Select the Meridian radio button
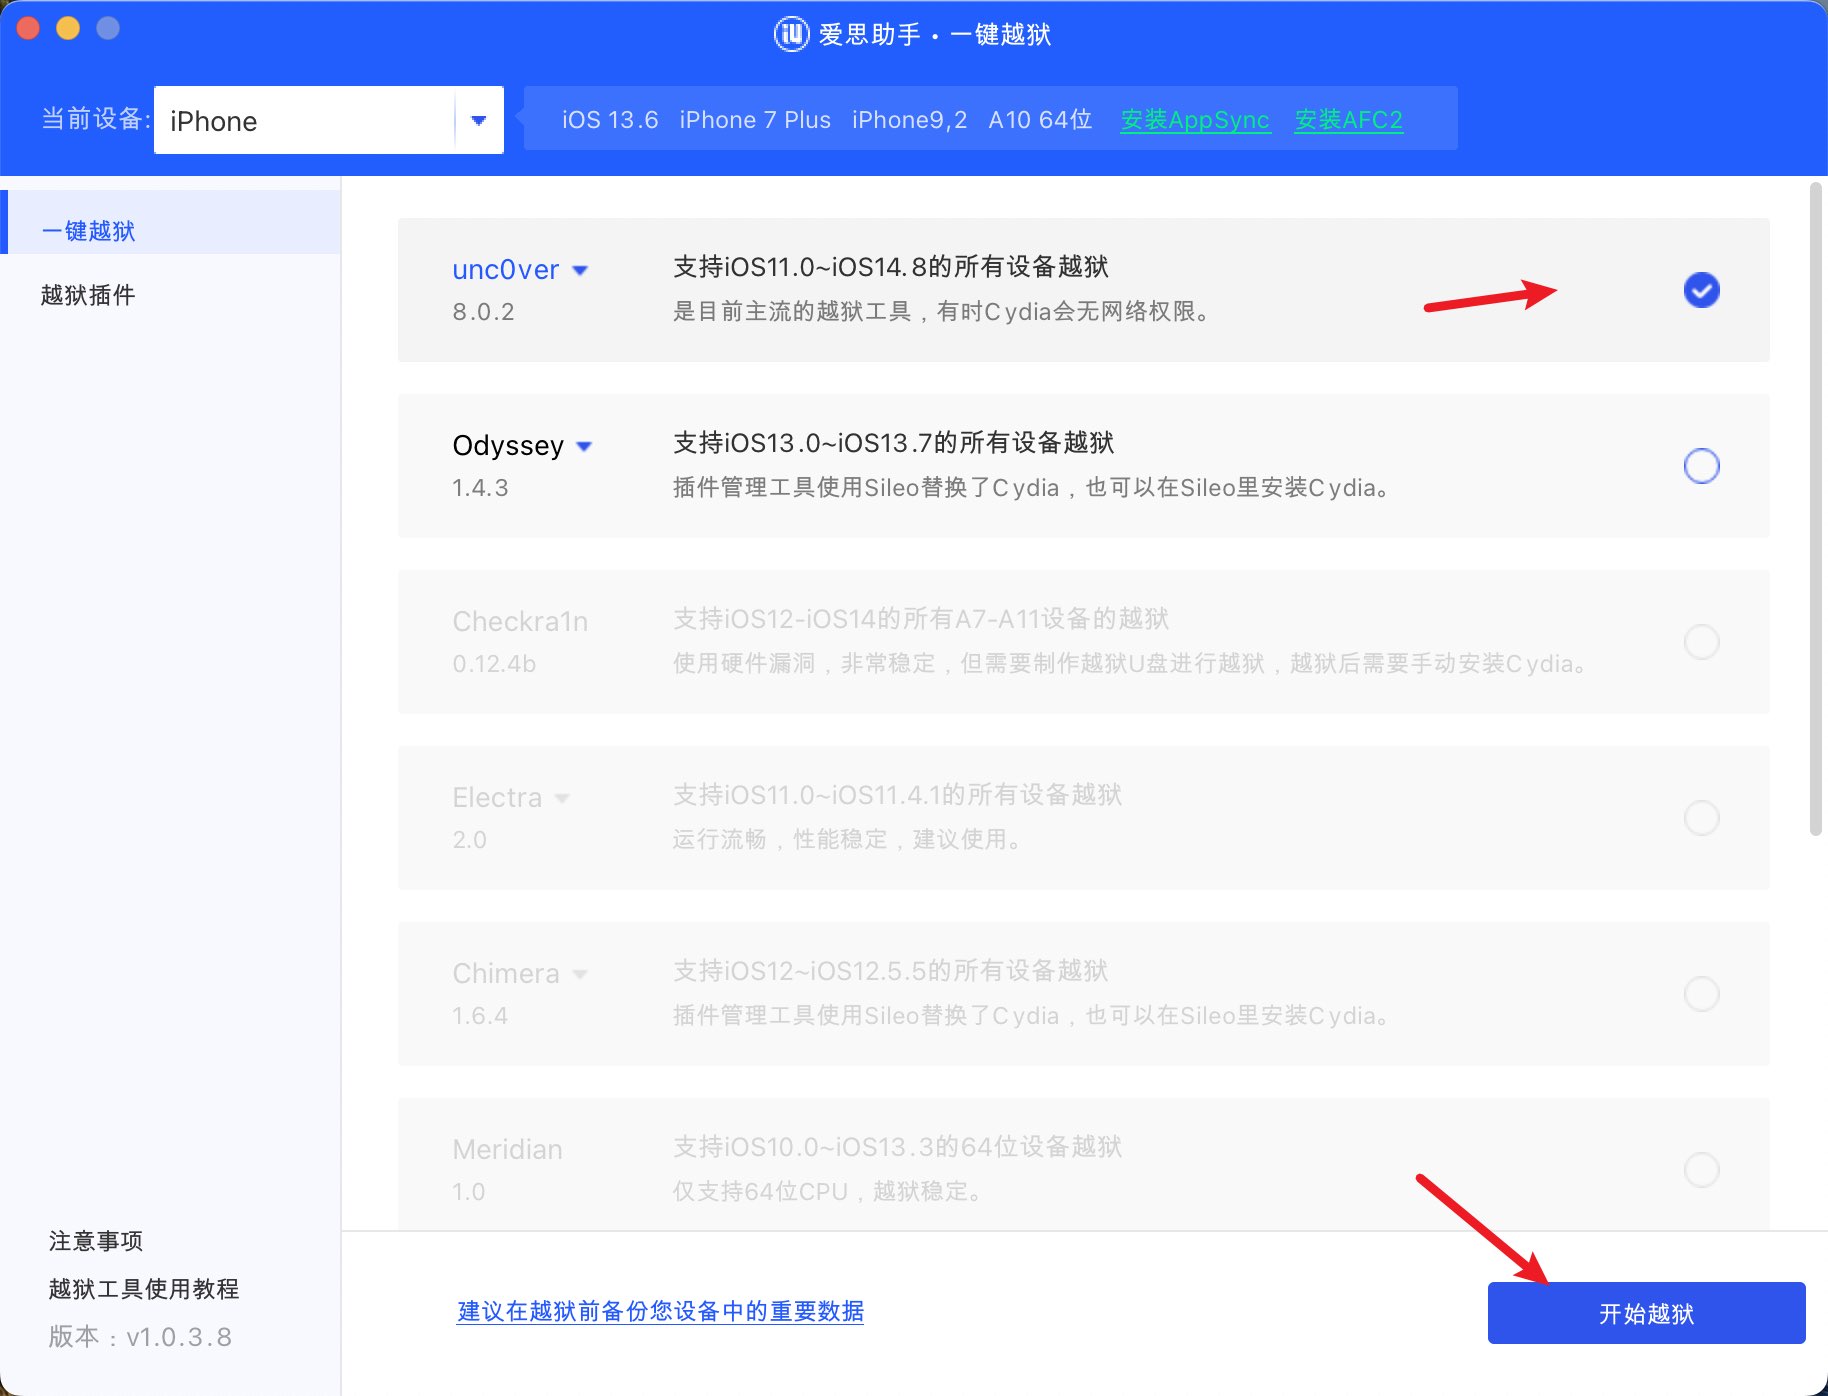1828x1396 pixels. [1701, 1169]
